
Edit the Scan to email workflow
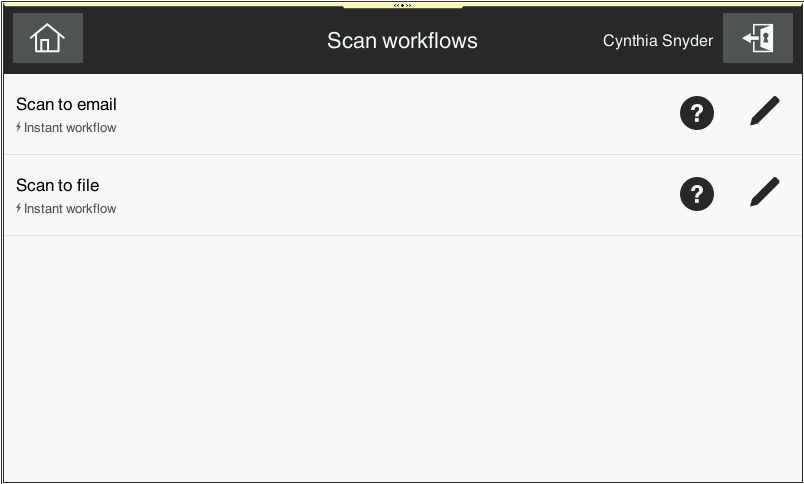point(764,112)
